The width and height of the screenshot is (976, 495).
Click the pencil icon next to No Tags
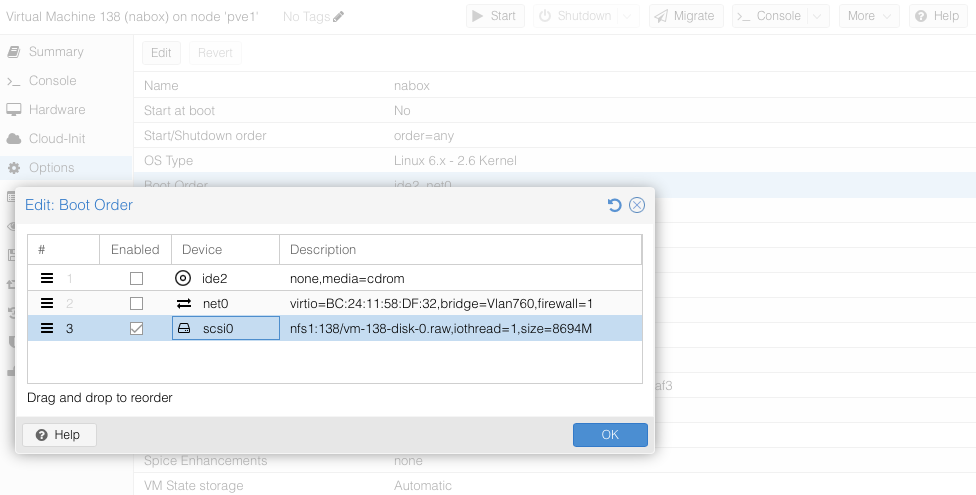point(338,16)
